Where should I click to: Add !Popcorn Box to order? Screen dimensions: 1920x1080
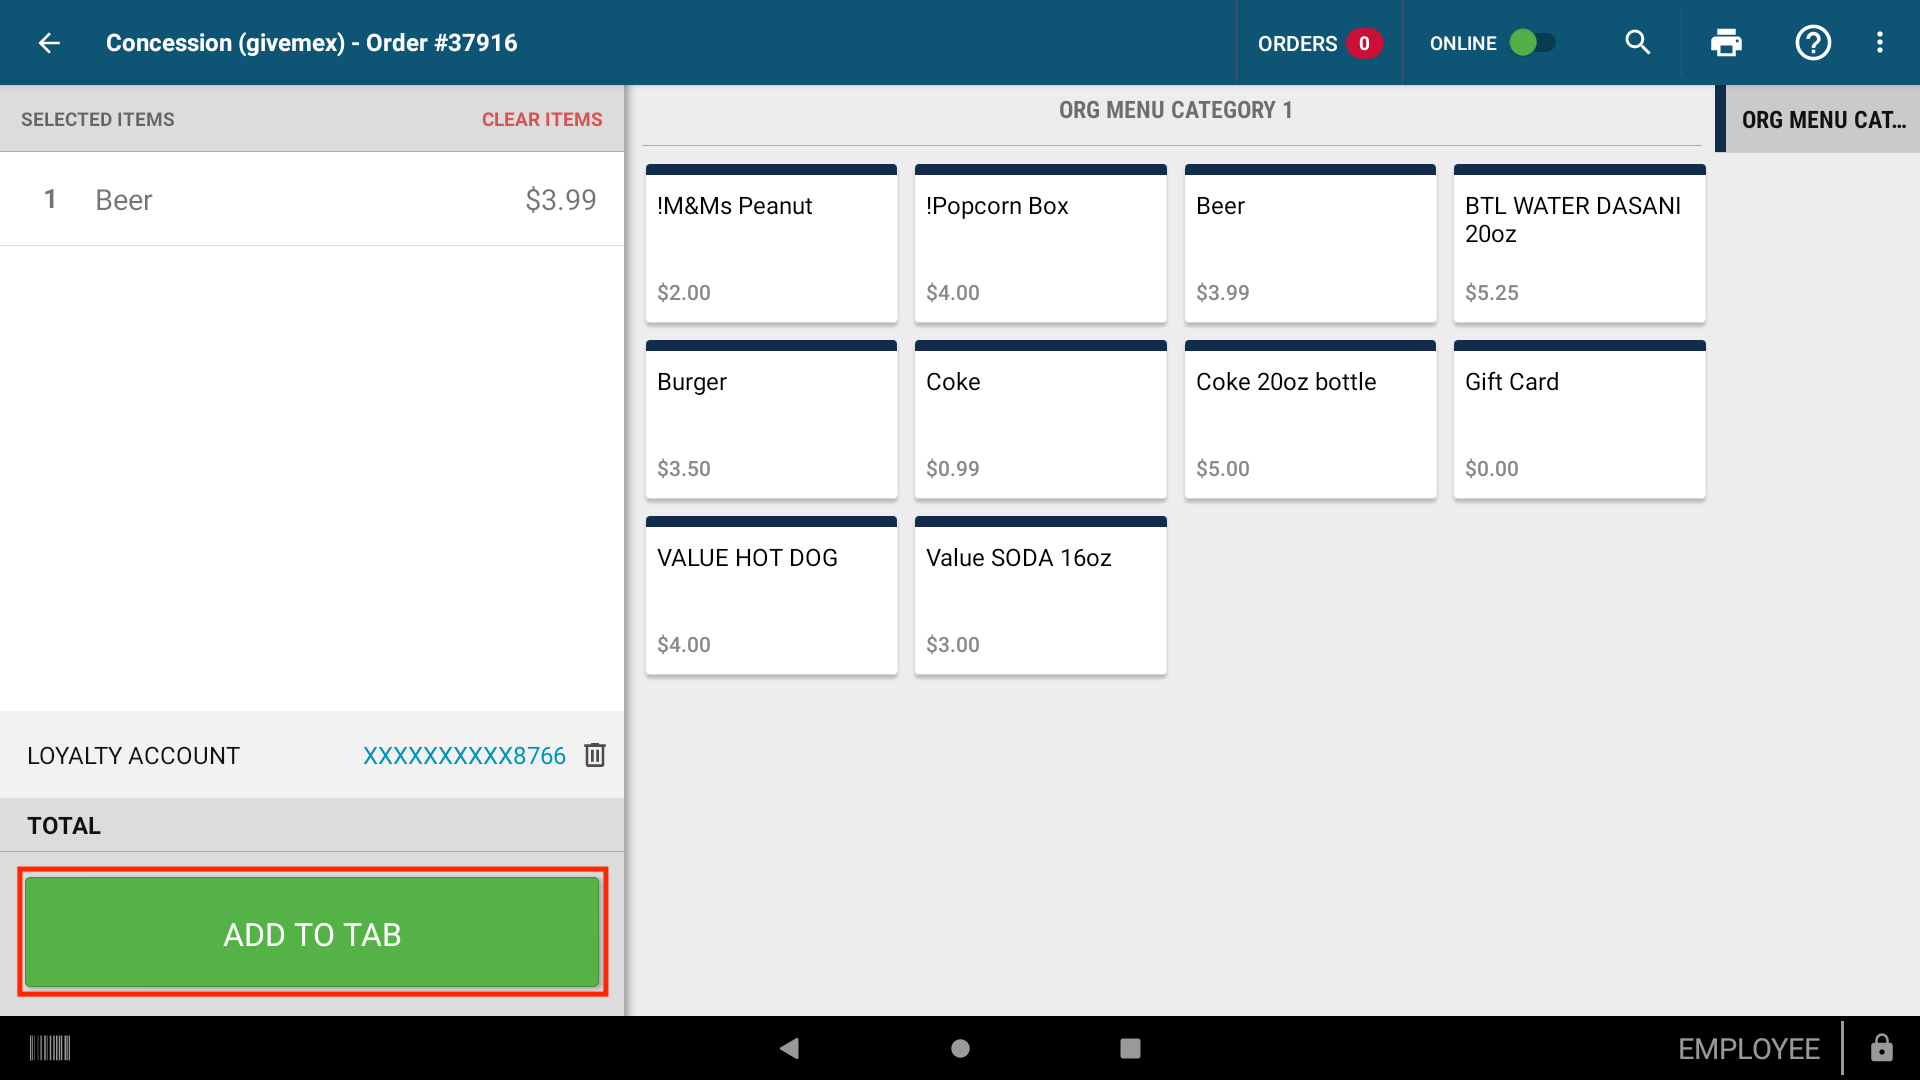point(1040,243)
